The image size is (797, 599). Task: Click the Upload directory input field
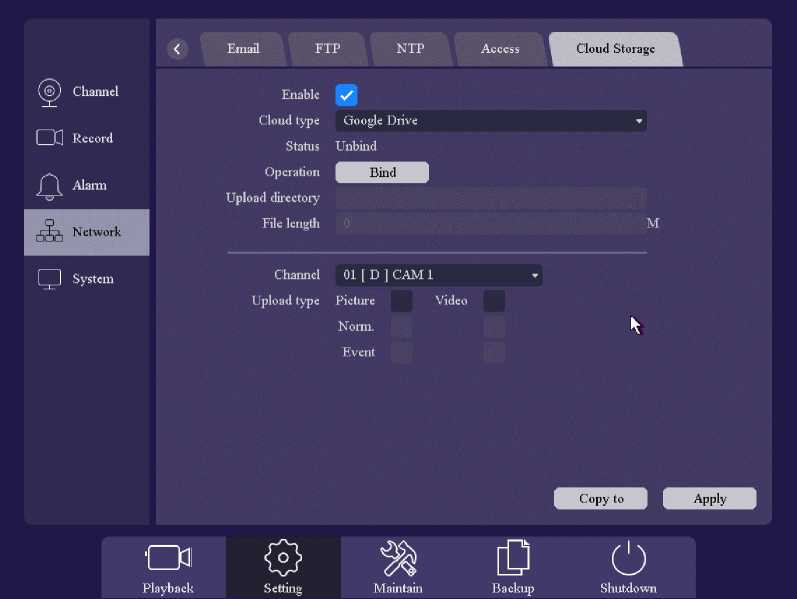pyautogui.click(x=490, y=198)
